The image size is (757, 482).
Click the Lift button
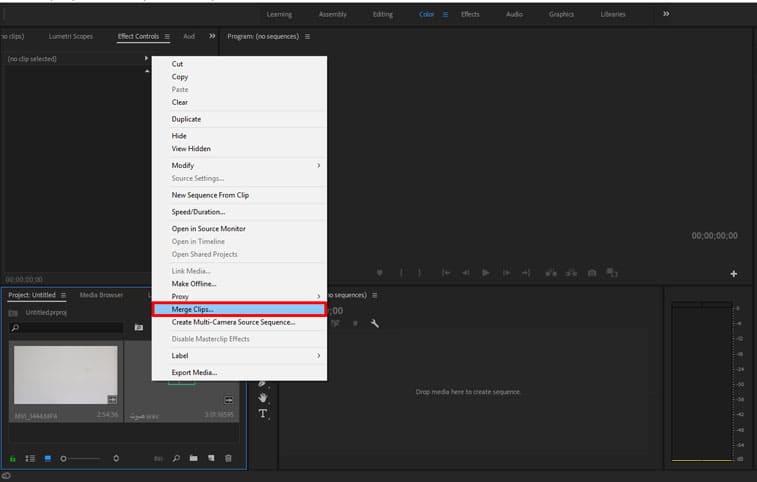click(x=551, y=273)
